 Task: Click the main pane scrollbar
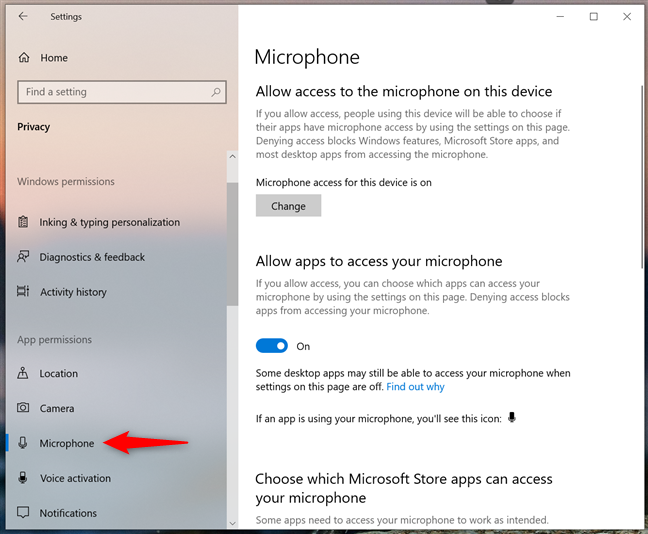642,177
